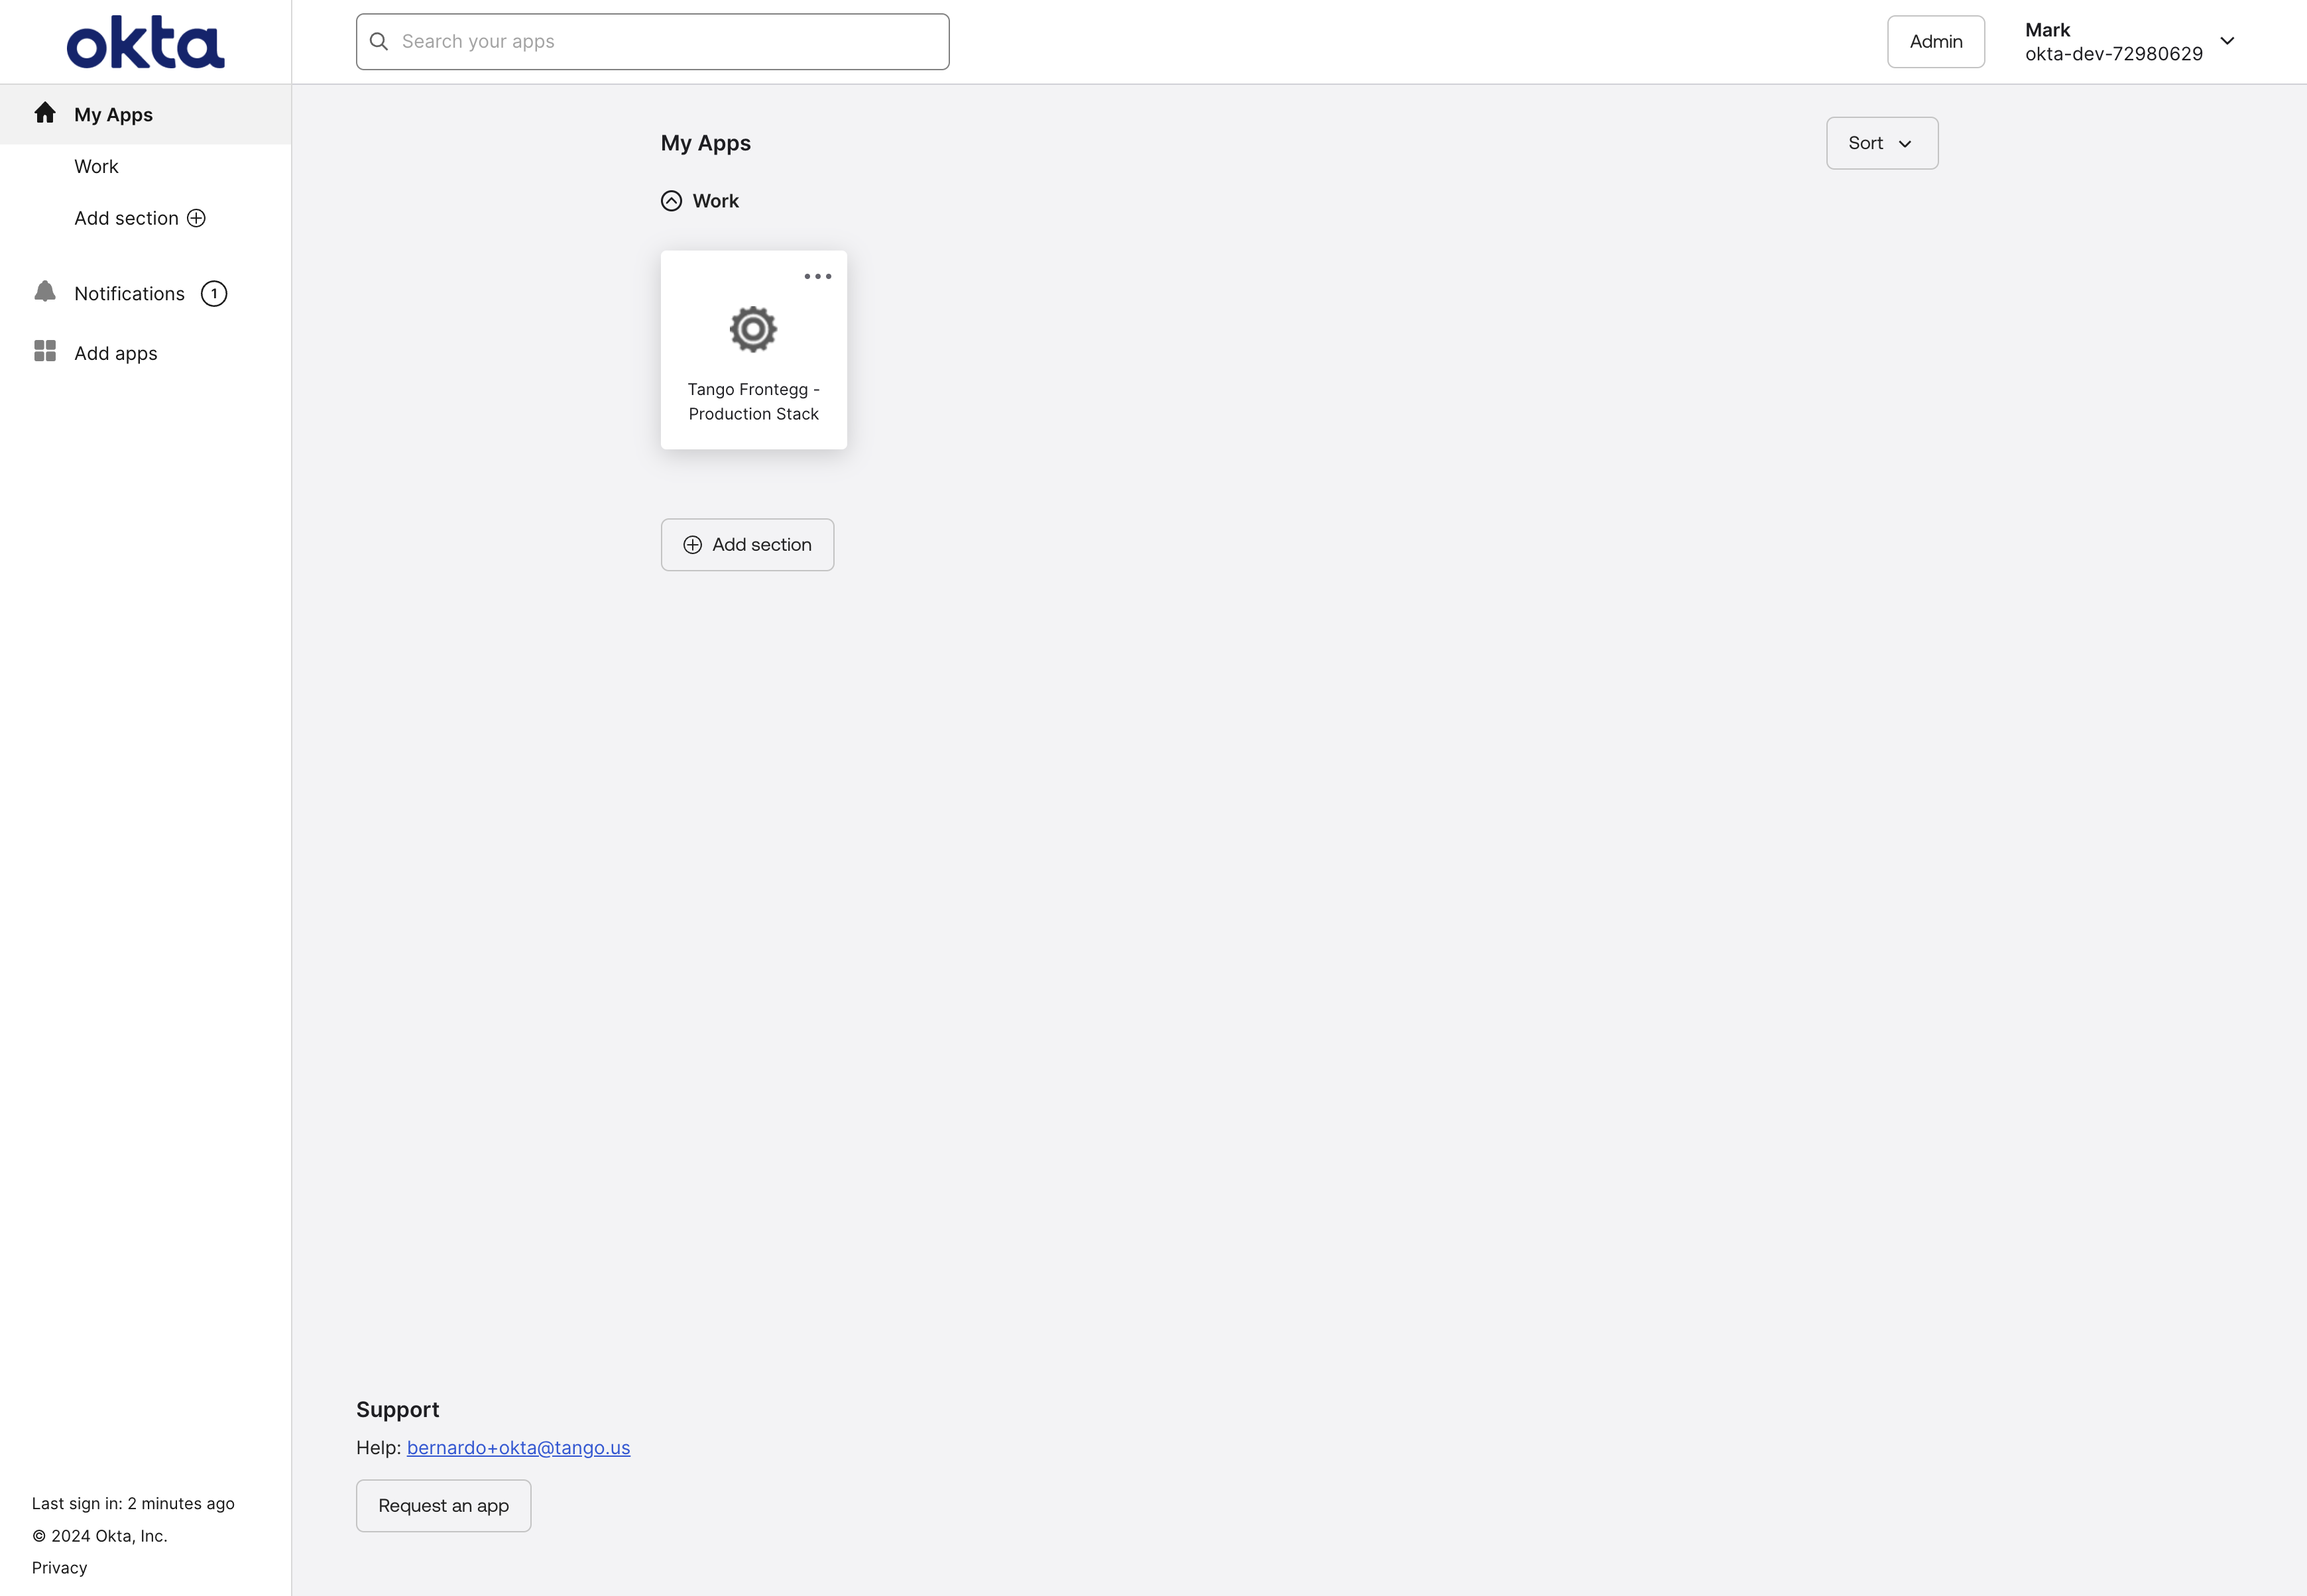Click the Last sign in text

pyautogui.click(x=133, y=1504)
